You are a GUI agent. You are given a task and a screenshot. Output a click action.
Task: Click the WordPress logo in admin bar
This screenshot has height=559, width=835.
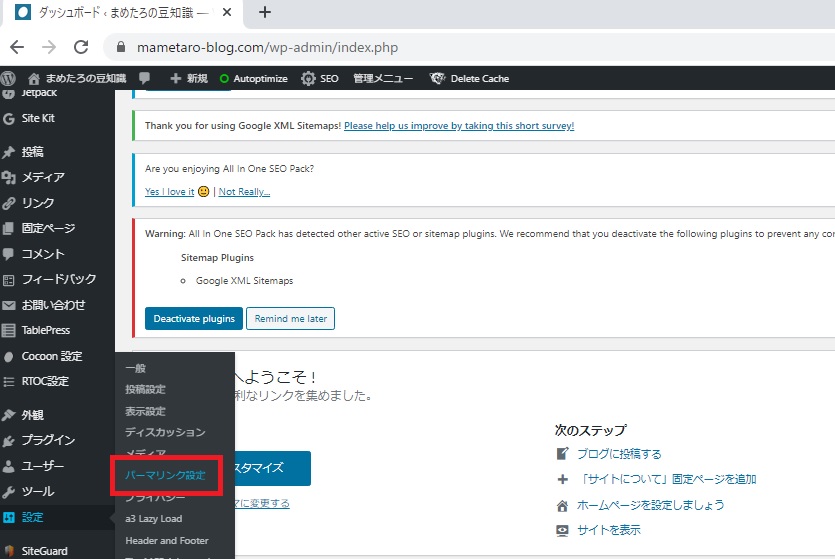click(x=8, y=78)
